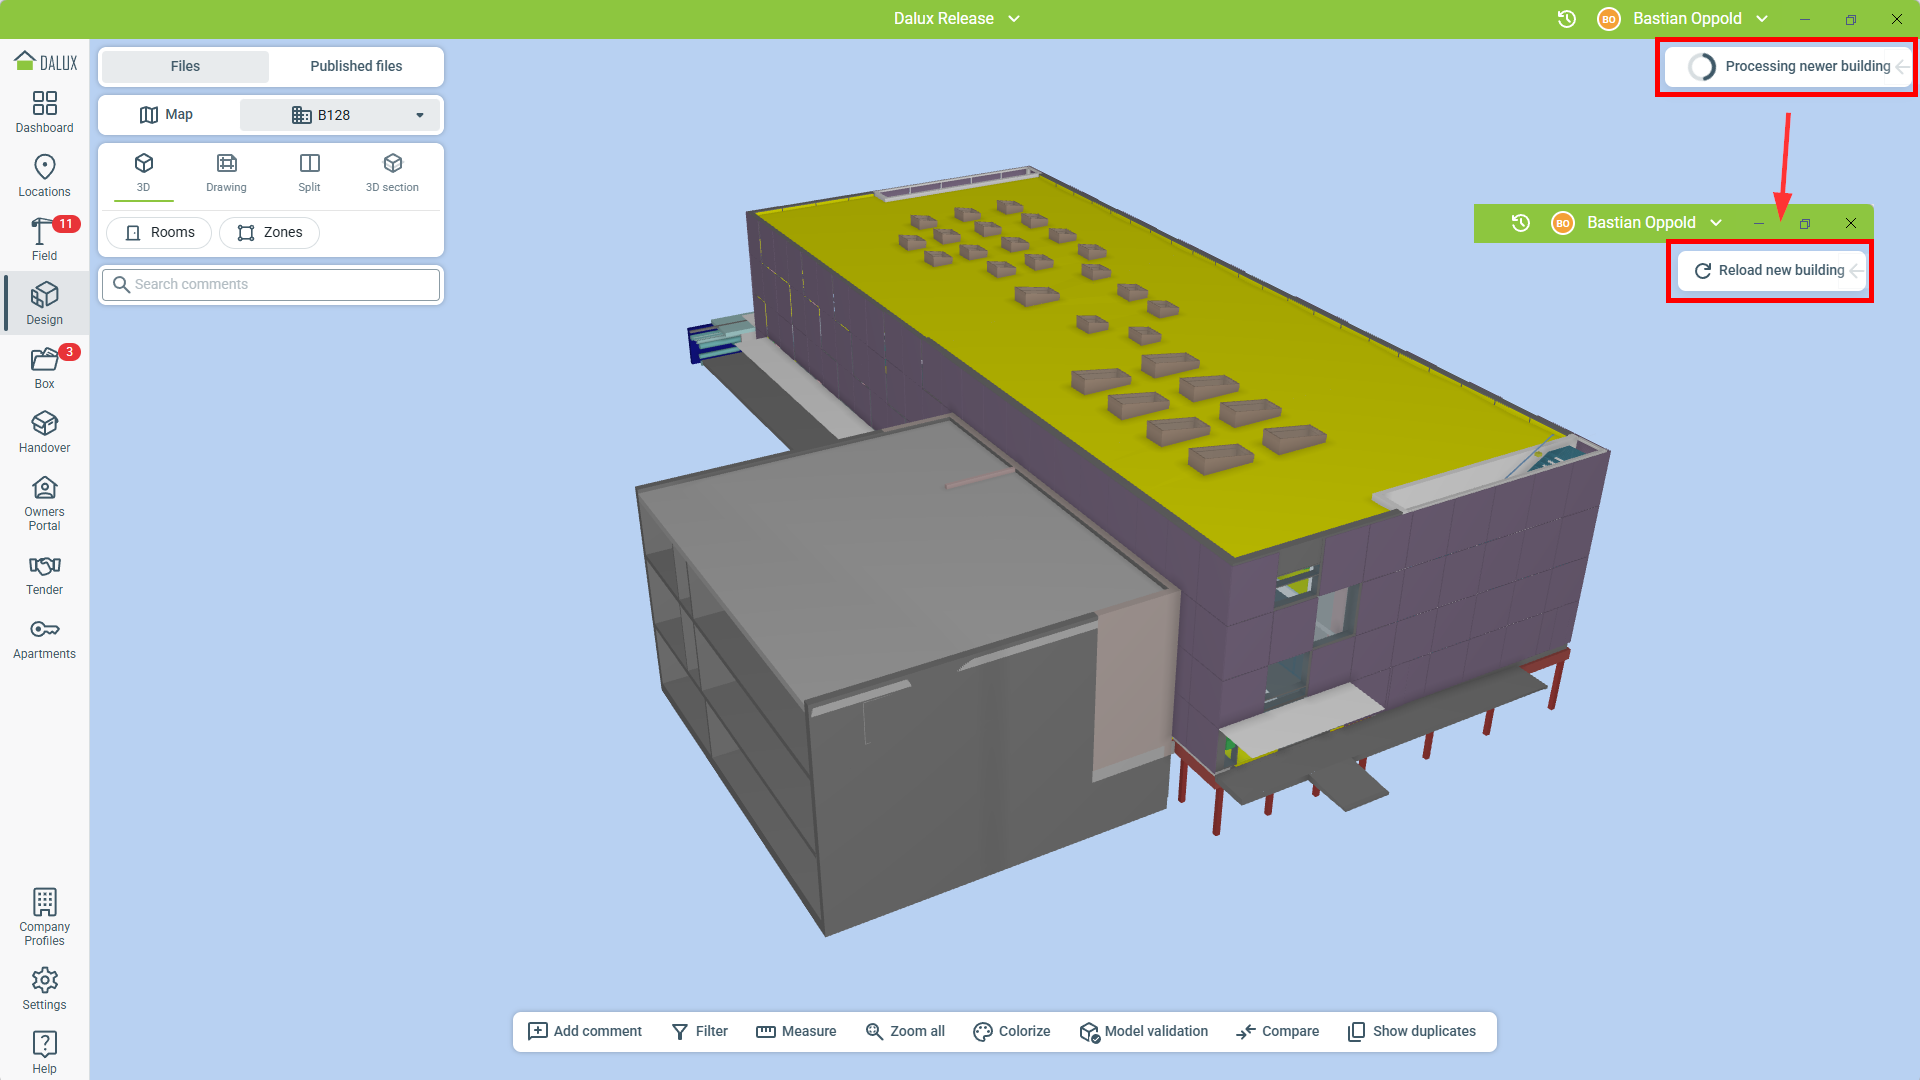Open Locations in sidebar
The image size is (1920, 1080).
[44, 176]
